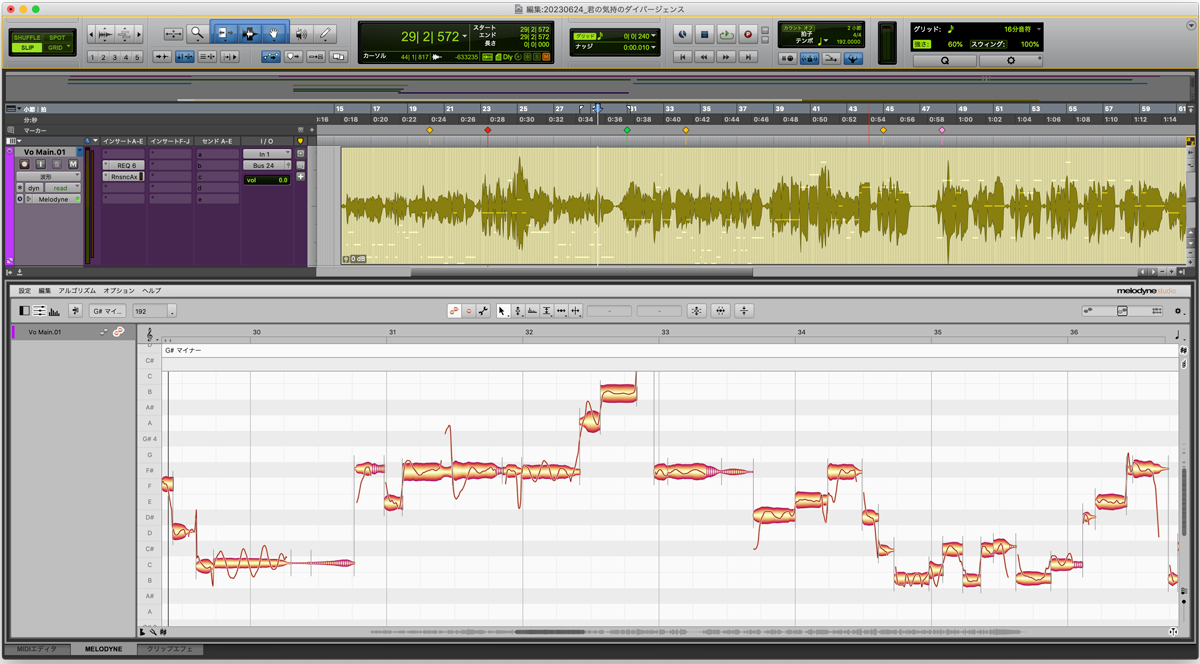The image size is (1200, 664).
Task: Select zoom preset 5
Action: pyautogui.click(x=137, y=58)
